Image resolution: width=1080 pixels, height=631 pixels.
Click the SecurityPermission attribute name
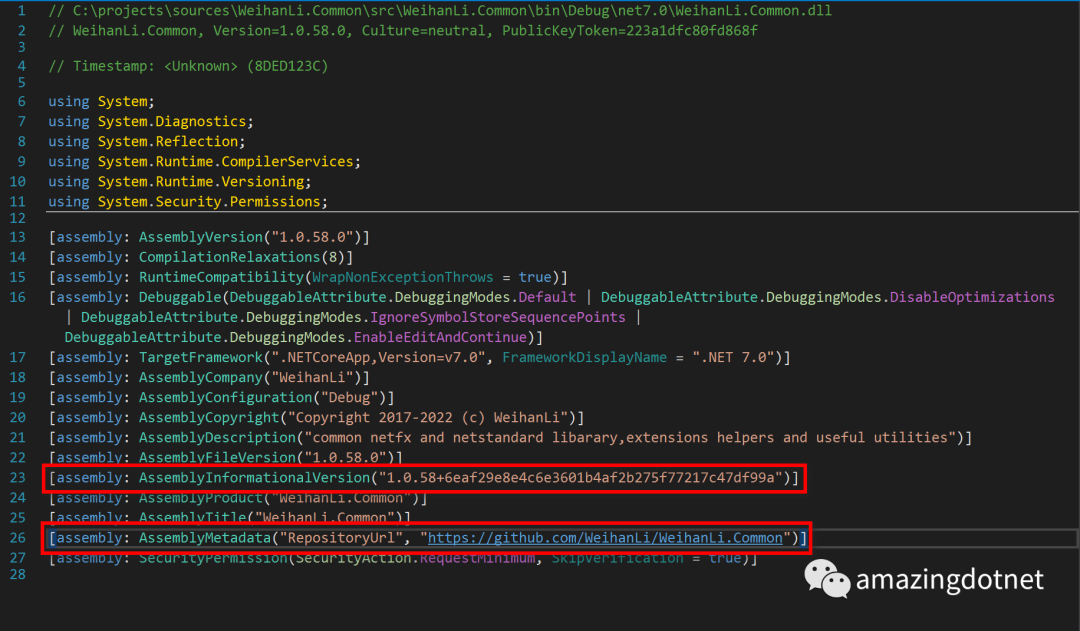[x=214, y=557]
